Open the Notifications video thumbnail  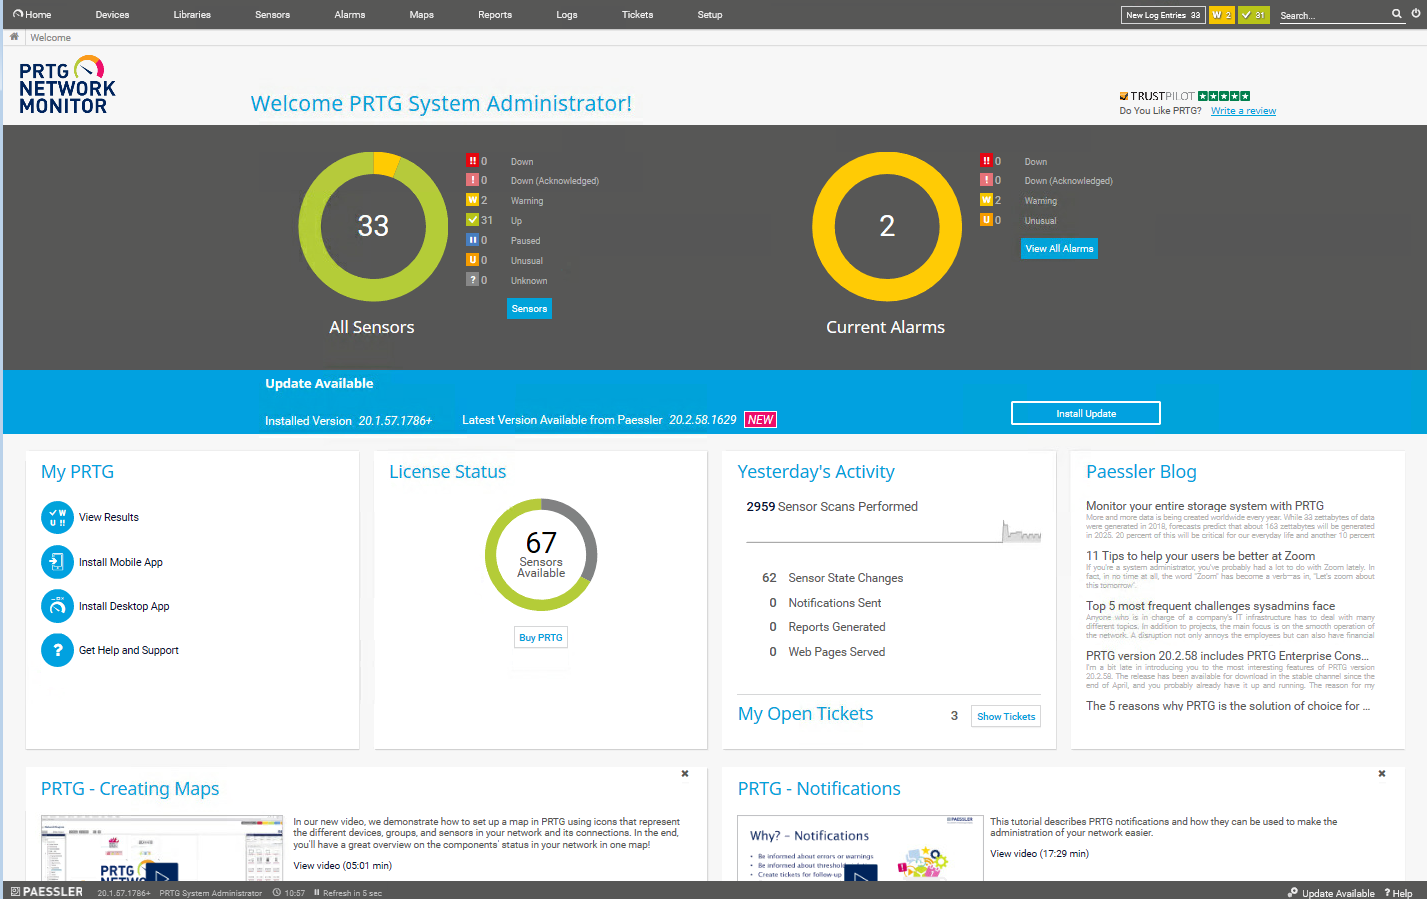pyautogui.click(x=860, y=848)
